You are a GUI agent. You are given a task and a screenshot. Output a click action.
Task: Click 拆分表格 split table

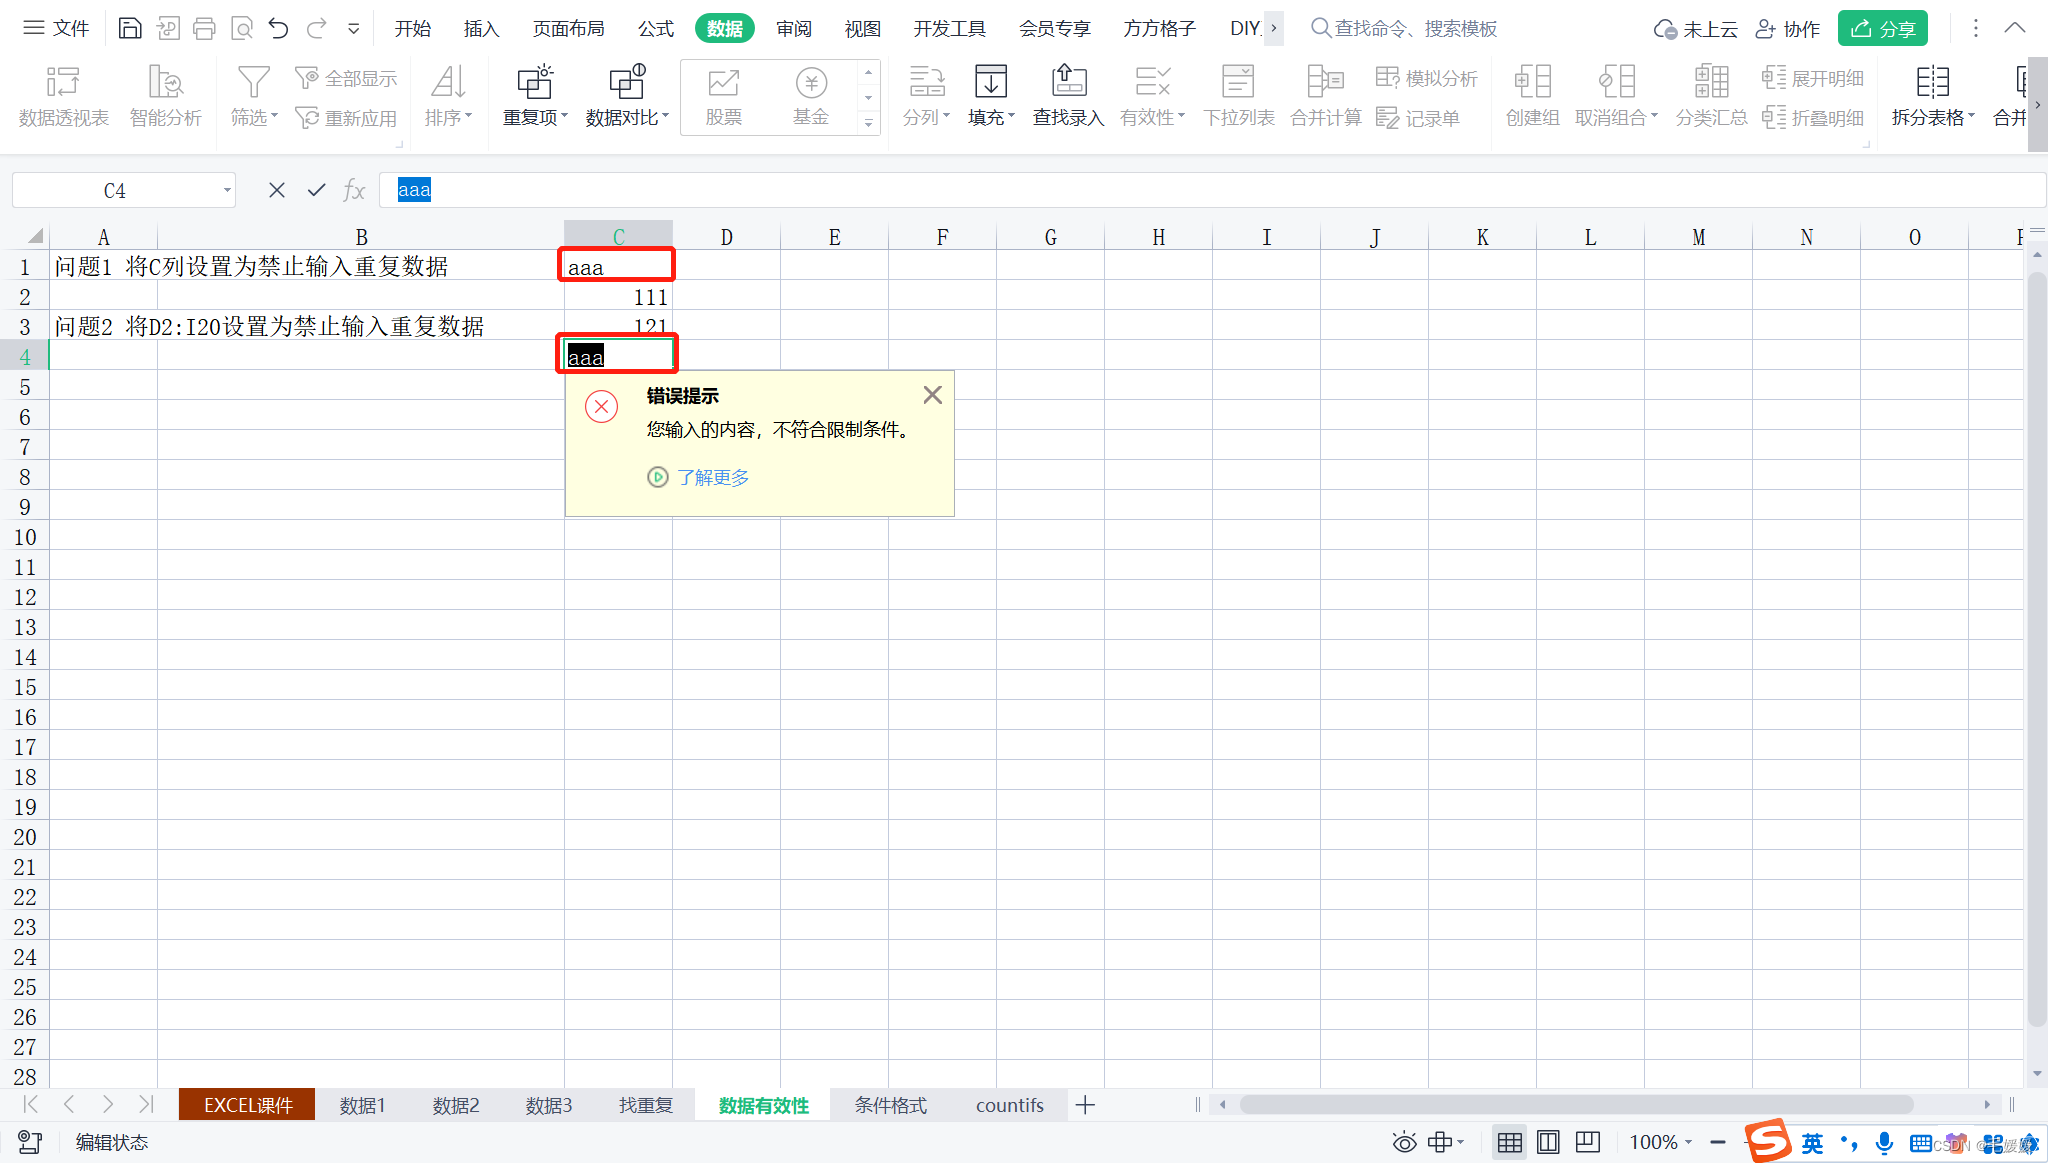(1933, 96)
